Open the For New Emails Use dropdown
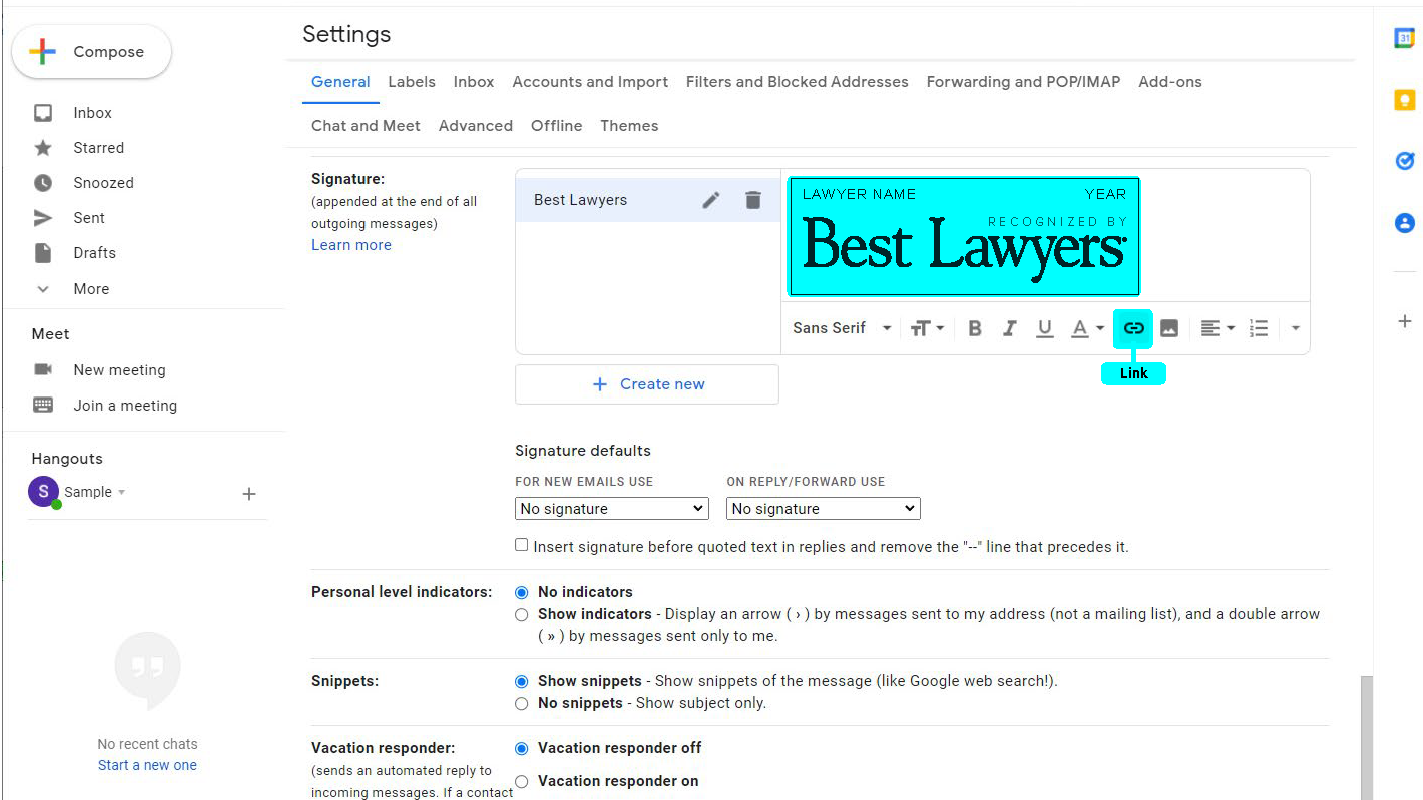 click(611, 508)
